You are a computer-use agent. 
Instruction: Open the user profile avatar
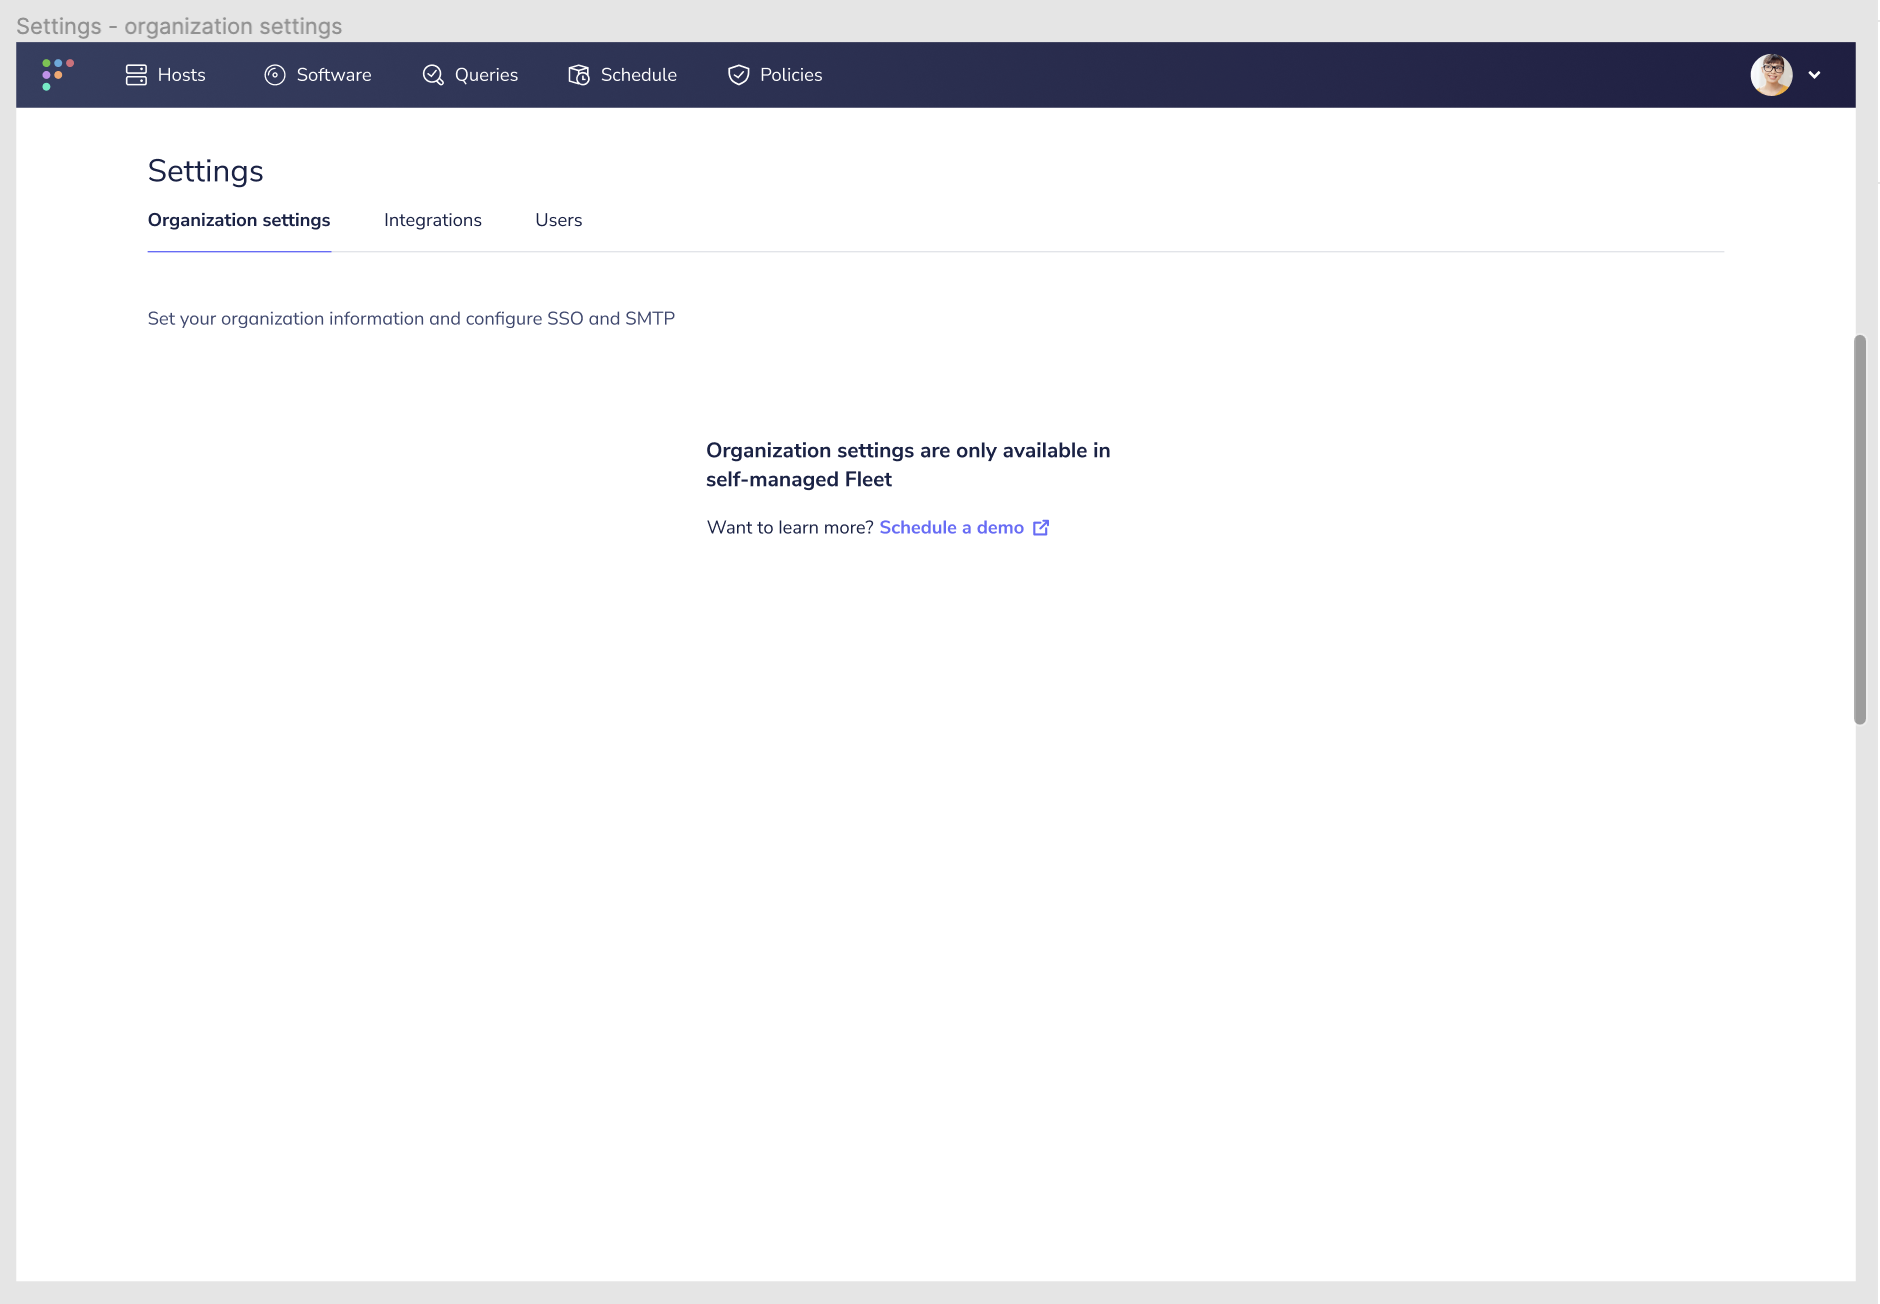click(x=1771, y=74)
